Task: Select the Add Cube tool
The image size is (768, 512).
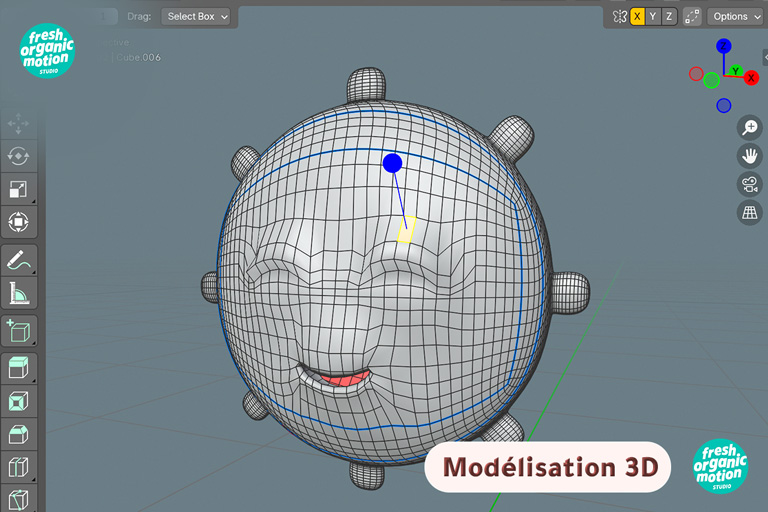Action: pyautogui.click(x=18, y=330)
